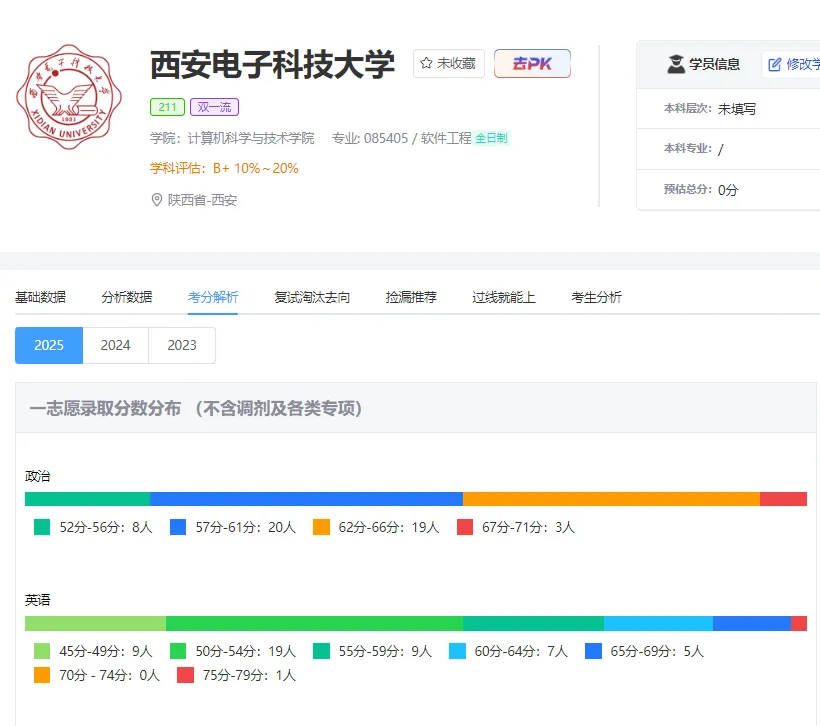Click the 双一流 tag badge

pyautogui.click(x=214, y=107)
